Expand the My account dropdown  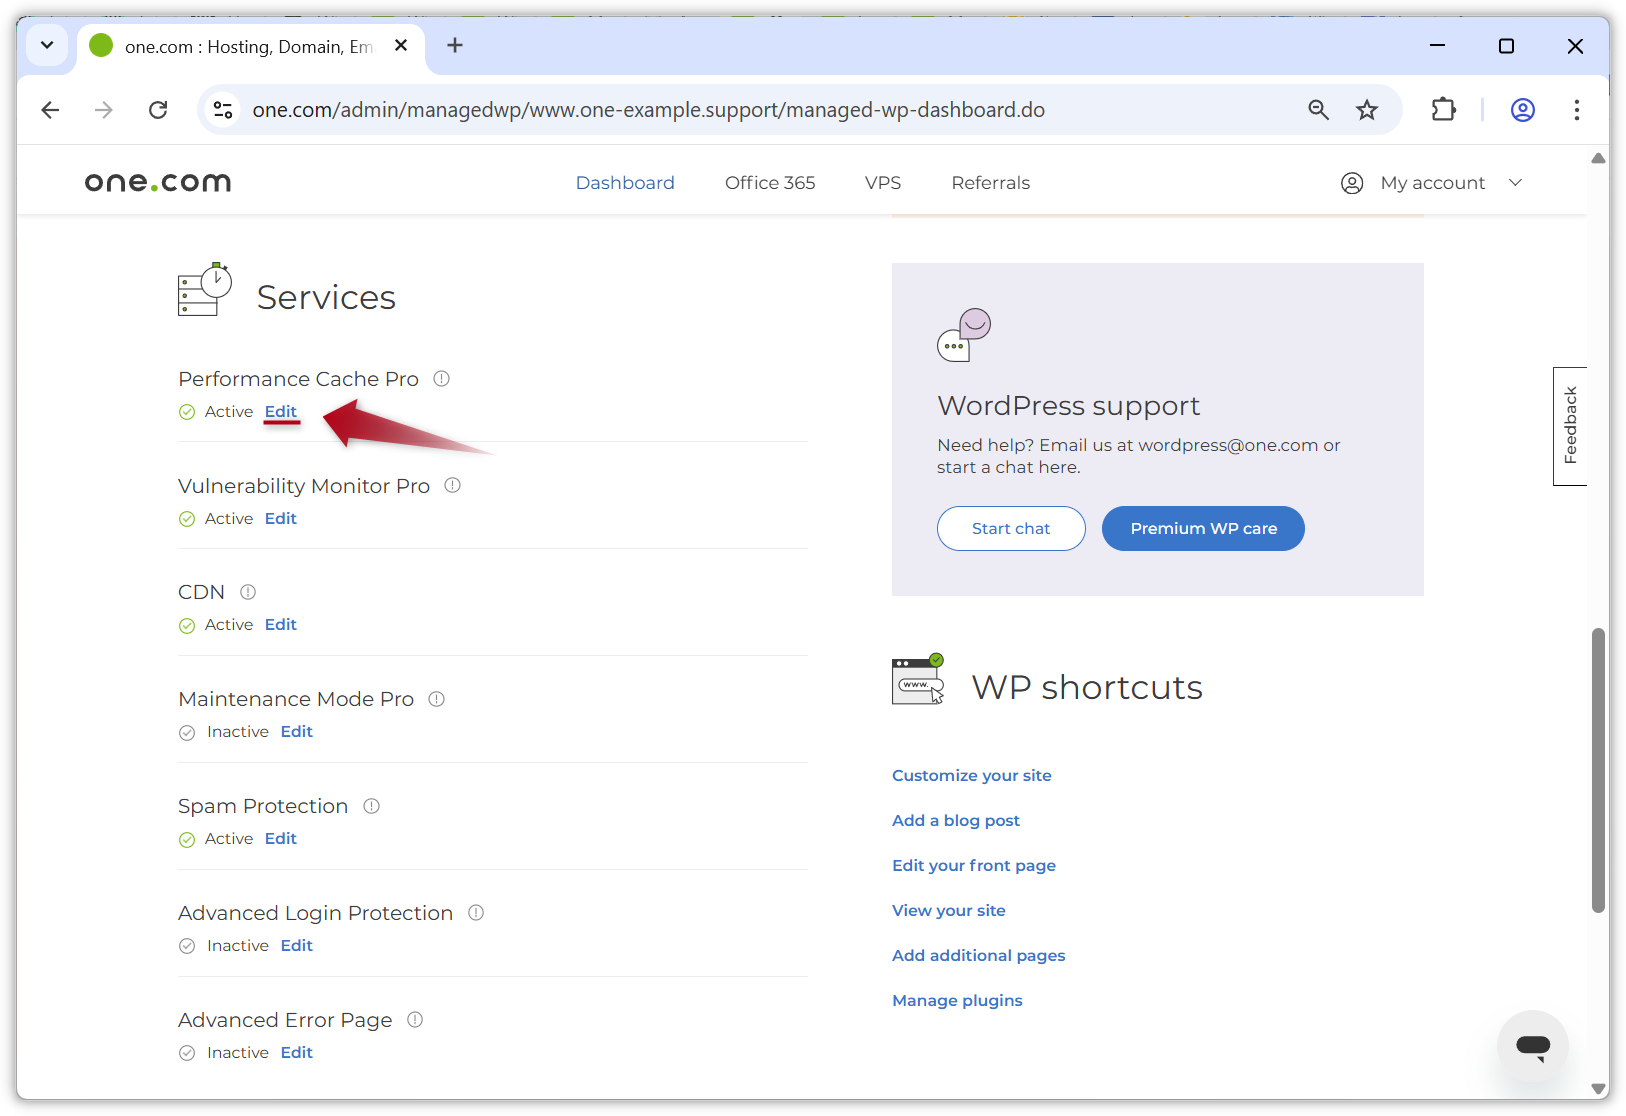click(x=1432, y=182)
